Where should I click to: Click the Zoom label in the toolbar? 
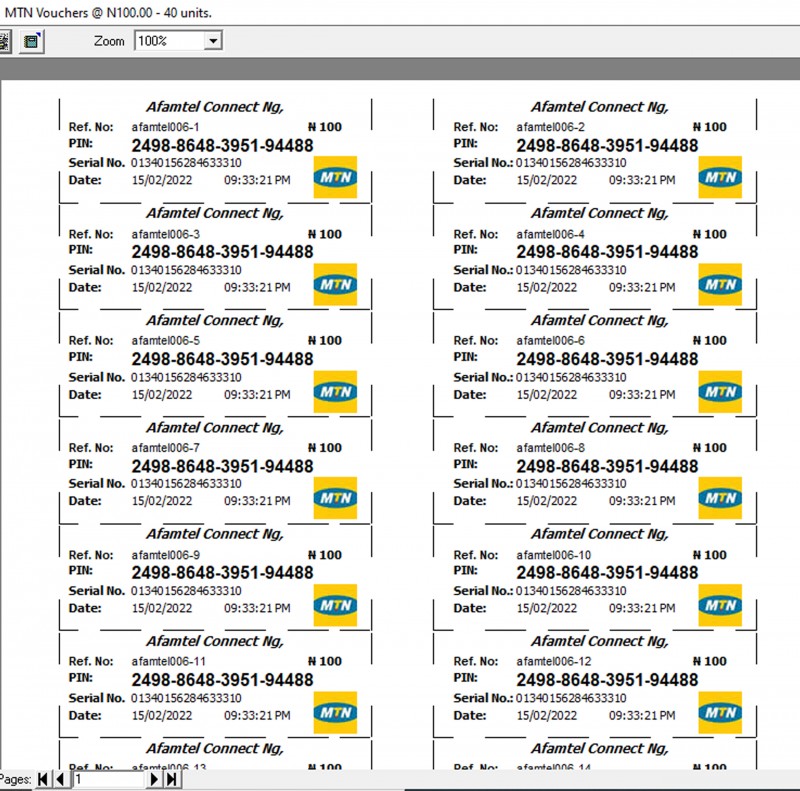coord(109,41)
